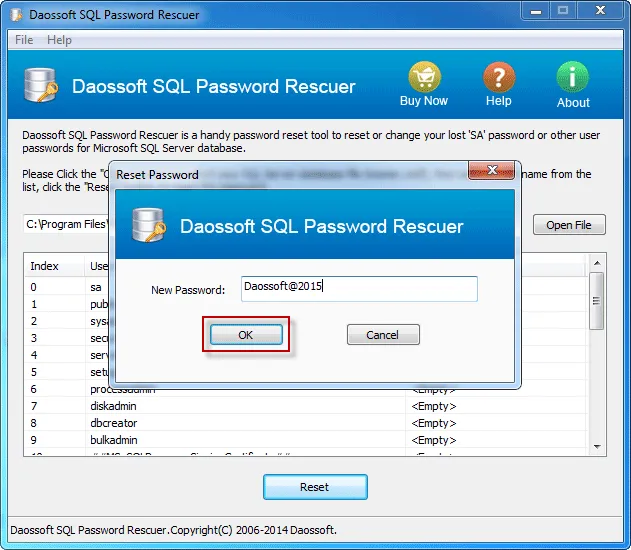Click index 5 cell

(x=34, y=372)
